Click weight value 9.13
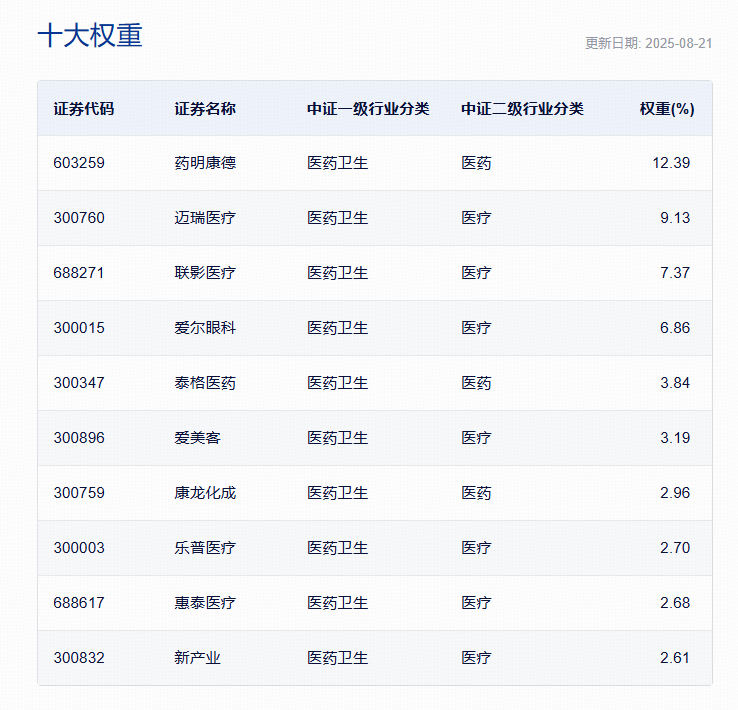The width and height of the screenshot is (738, 710). point(675,218)
